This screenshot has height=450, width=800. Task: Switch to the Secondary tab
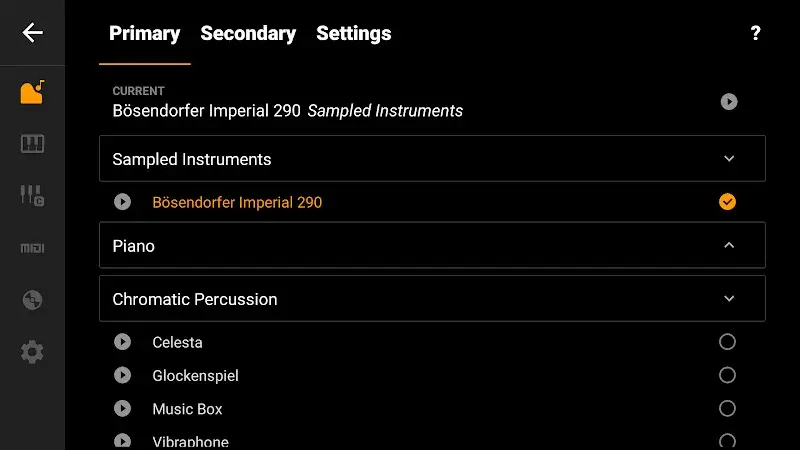(248, 33)
